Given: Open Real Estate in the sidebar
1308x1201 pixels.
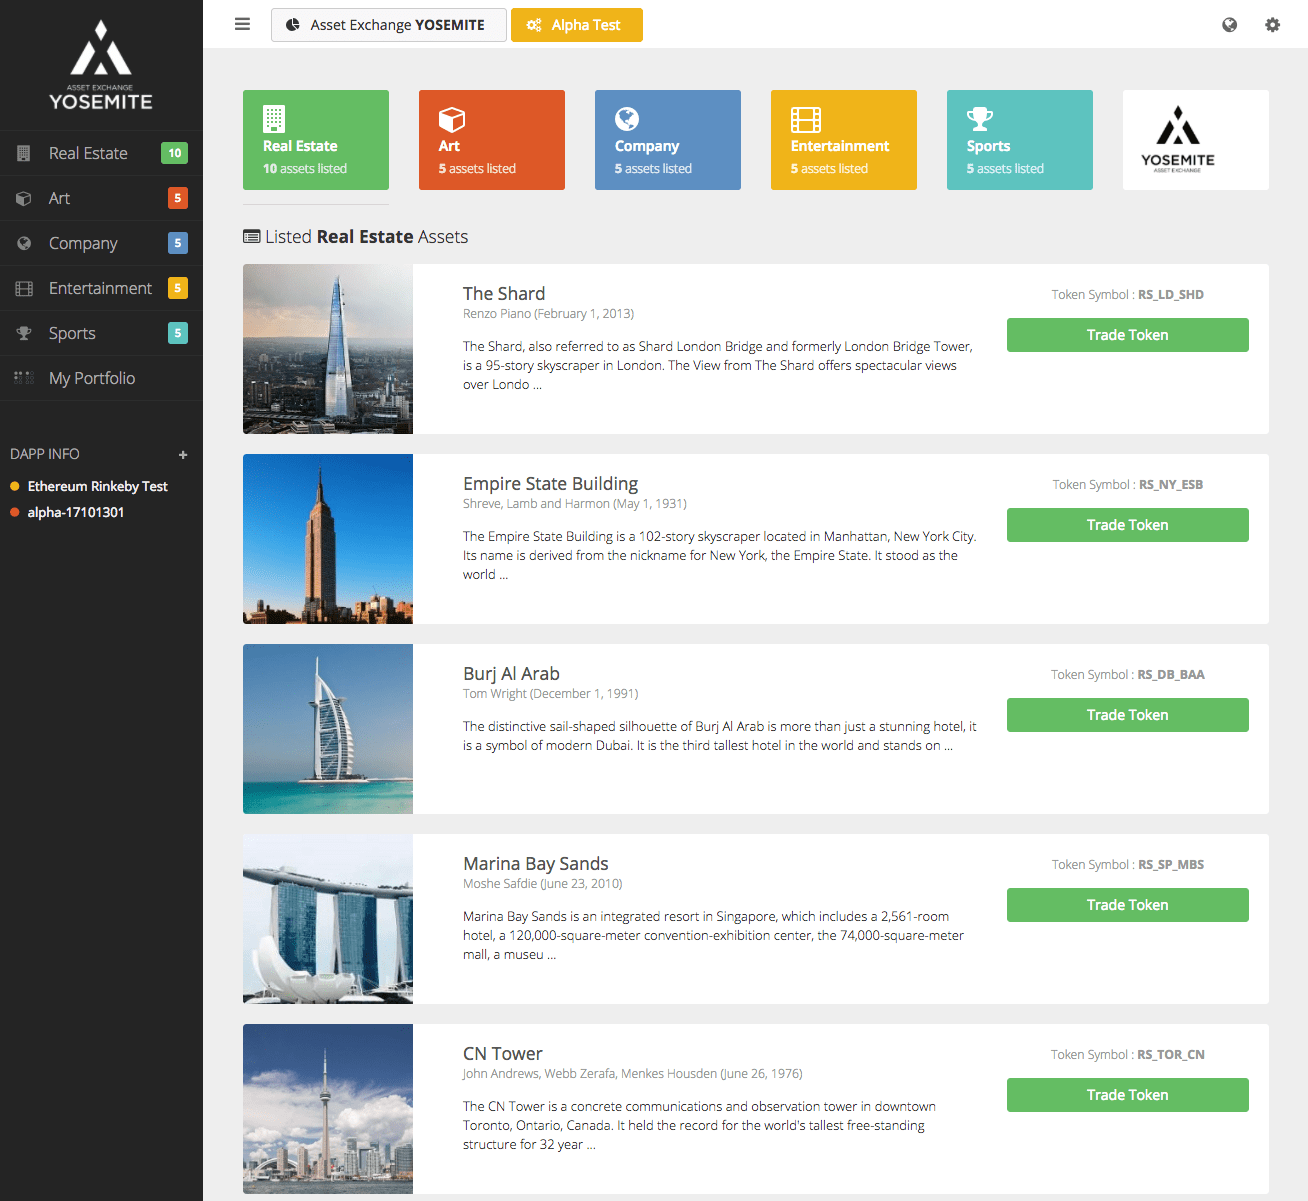Looking at the screenshot, I should pyautogui.click(x=101, y=153).
